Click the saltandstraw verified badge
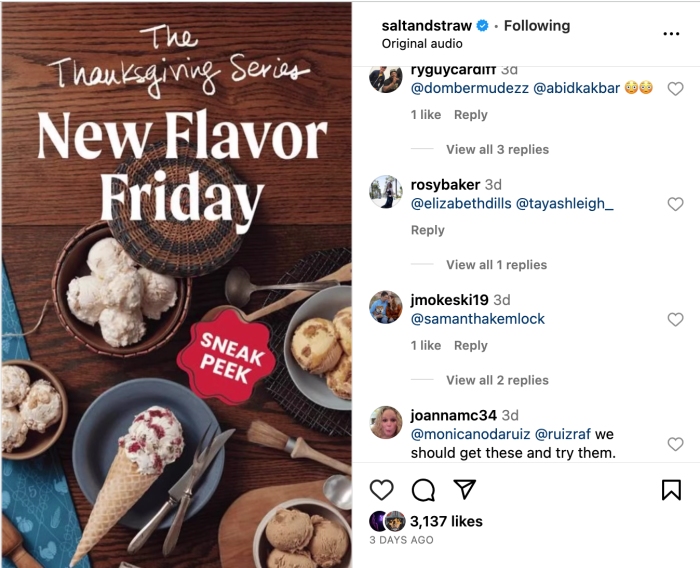The height and width of the screenshot is (568, 700). click(482, 26)
